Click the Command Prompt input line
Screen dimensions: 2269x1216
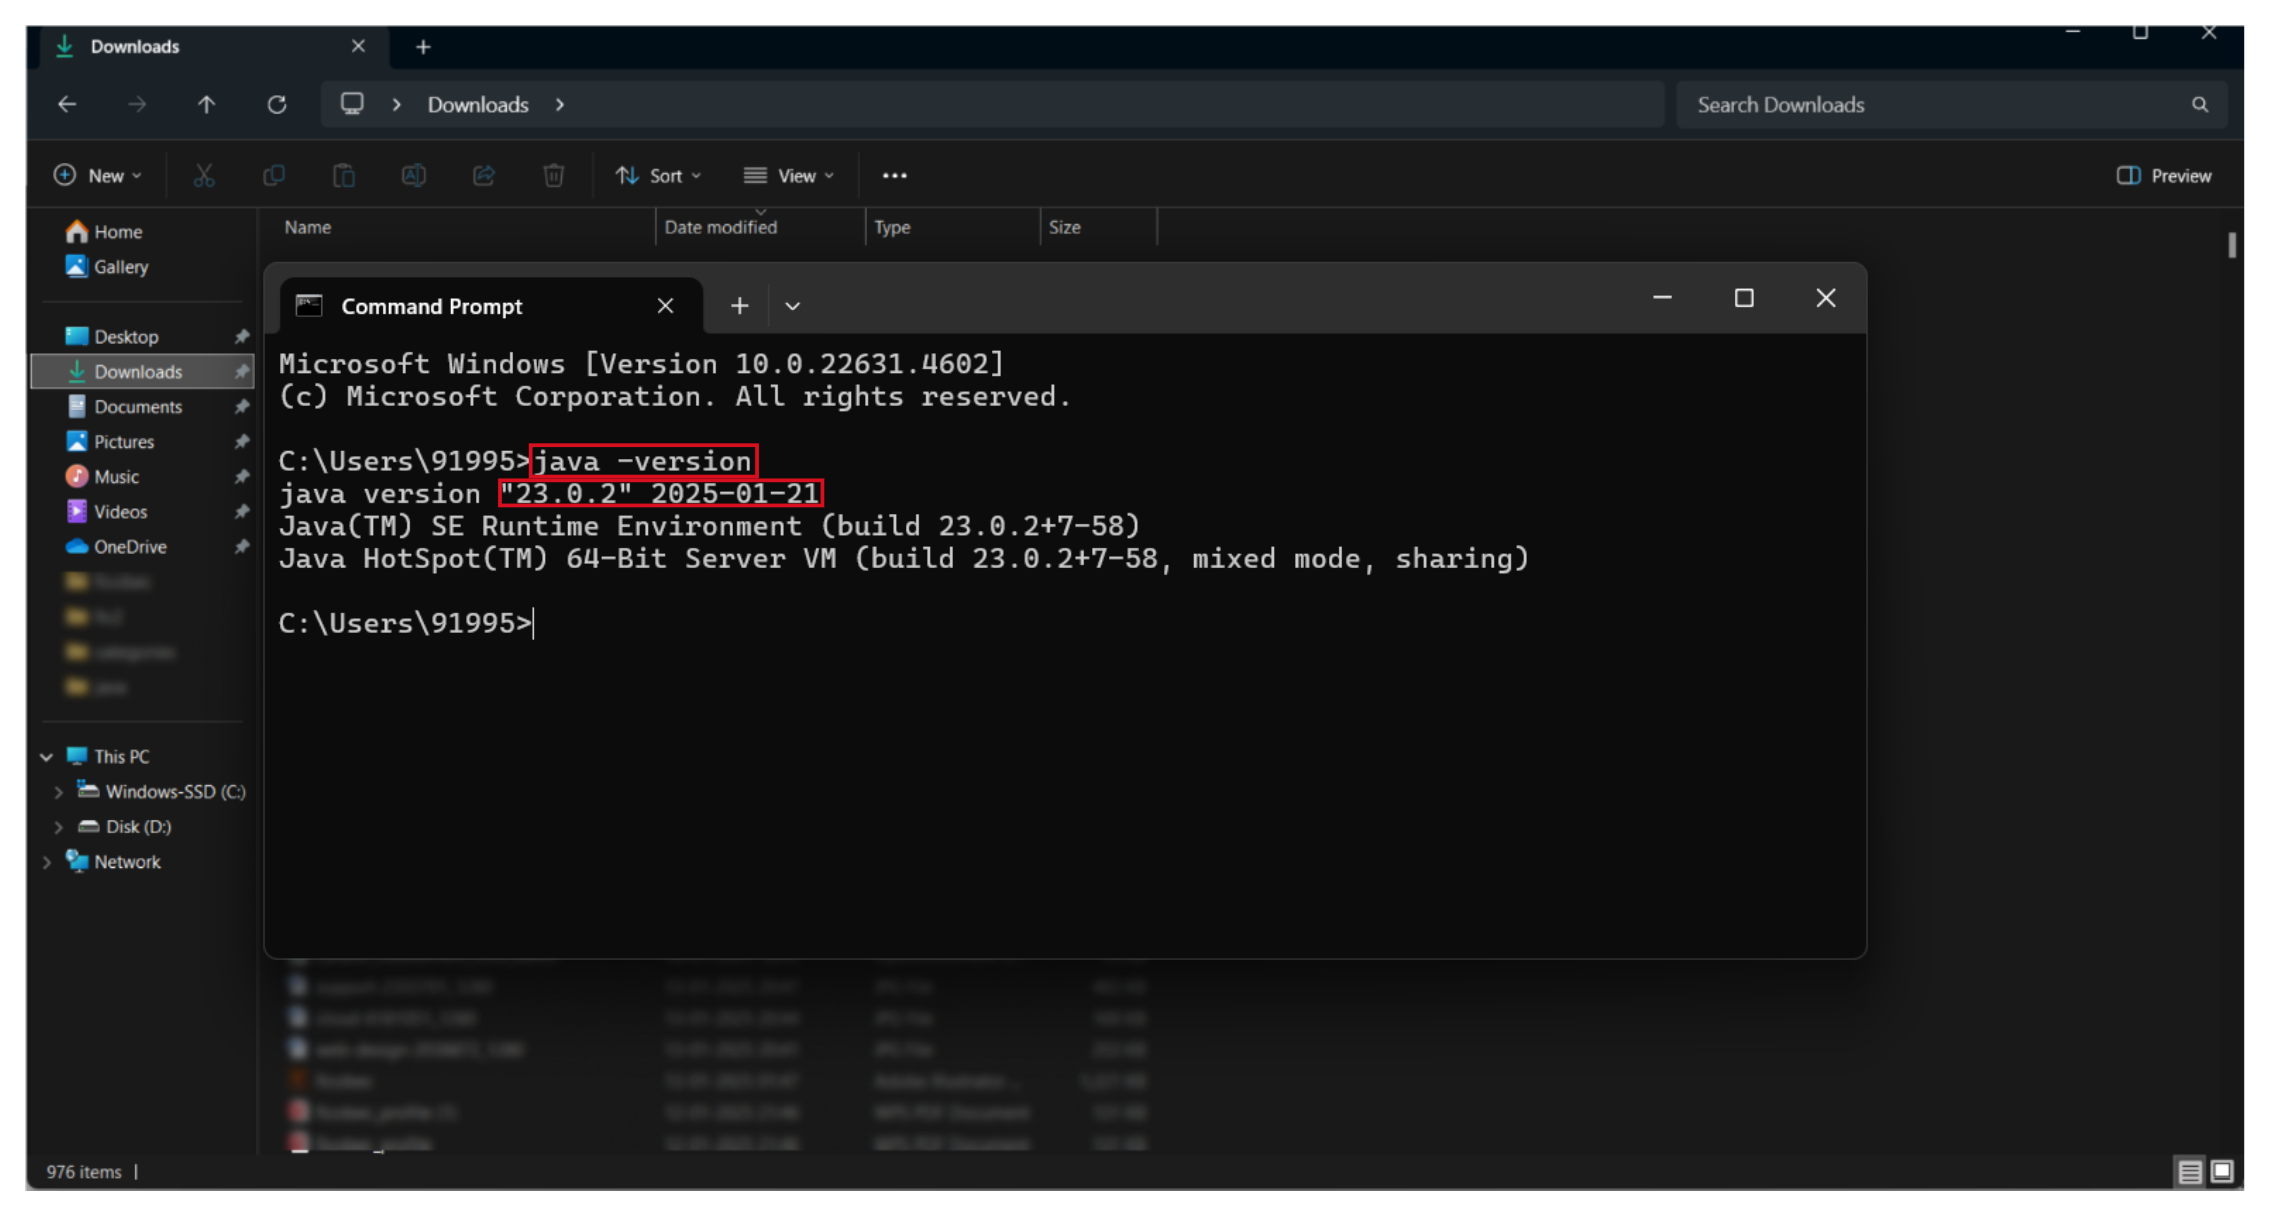(x=406, y=623)
